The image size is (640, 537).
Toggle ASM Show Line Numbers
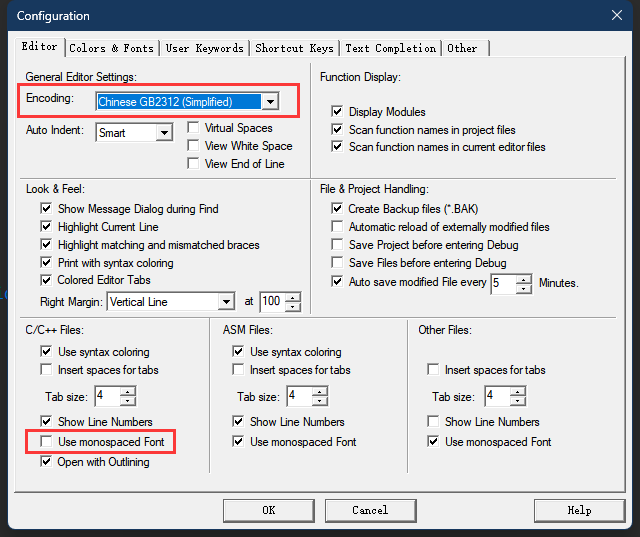click(238, 421)
